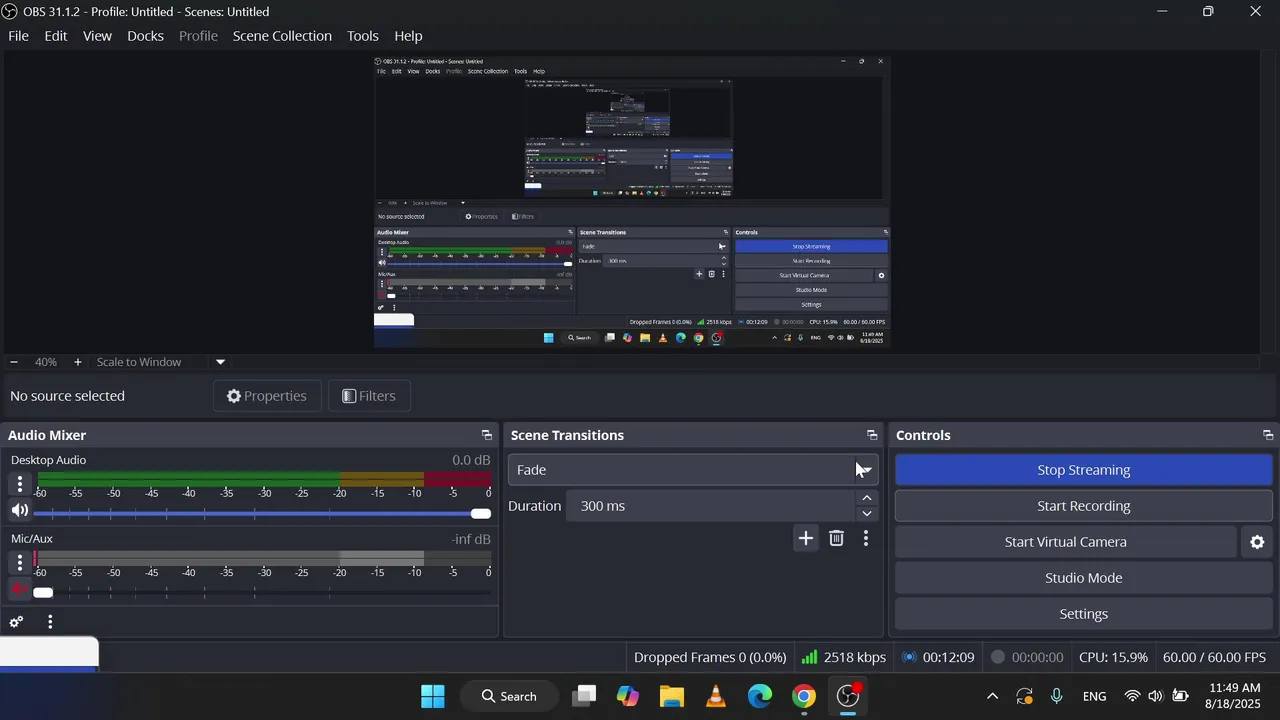Undock the Scene Transitions panel
This screenshot has width=1280, height=720.
point(872,435)
